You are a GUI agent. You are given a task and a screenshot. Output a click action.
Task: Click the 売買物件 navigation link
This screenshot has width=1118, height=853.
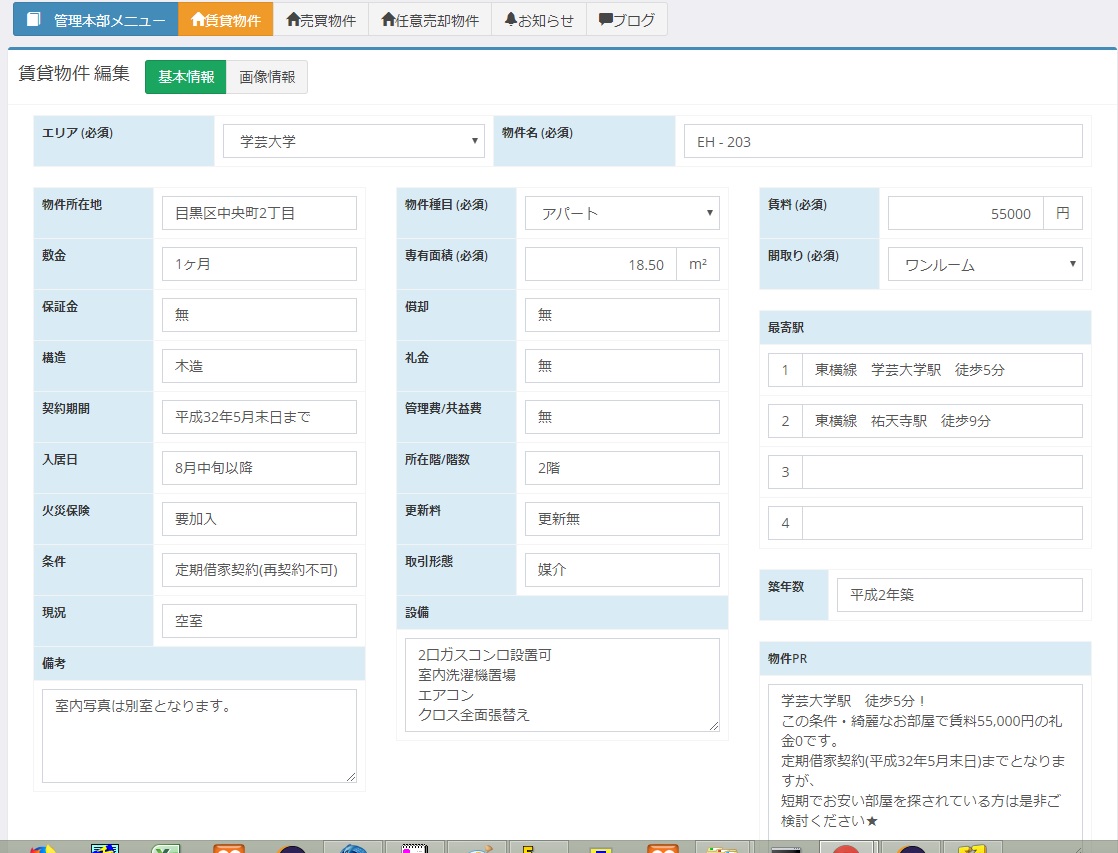pos(322,19)
